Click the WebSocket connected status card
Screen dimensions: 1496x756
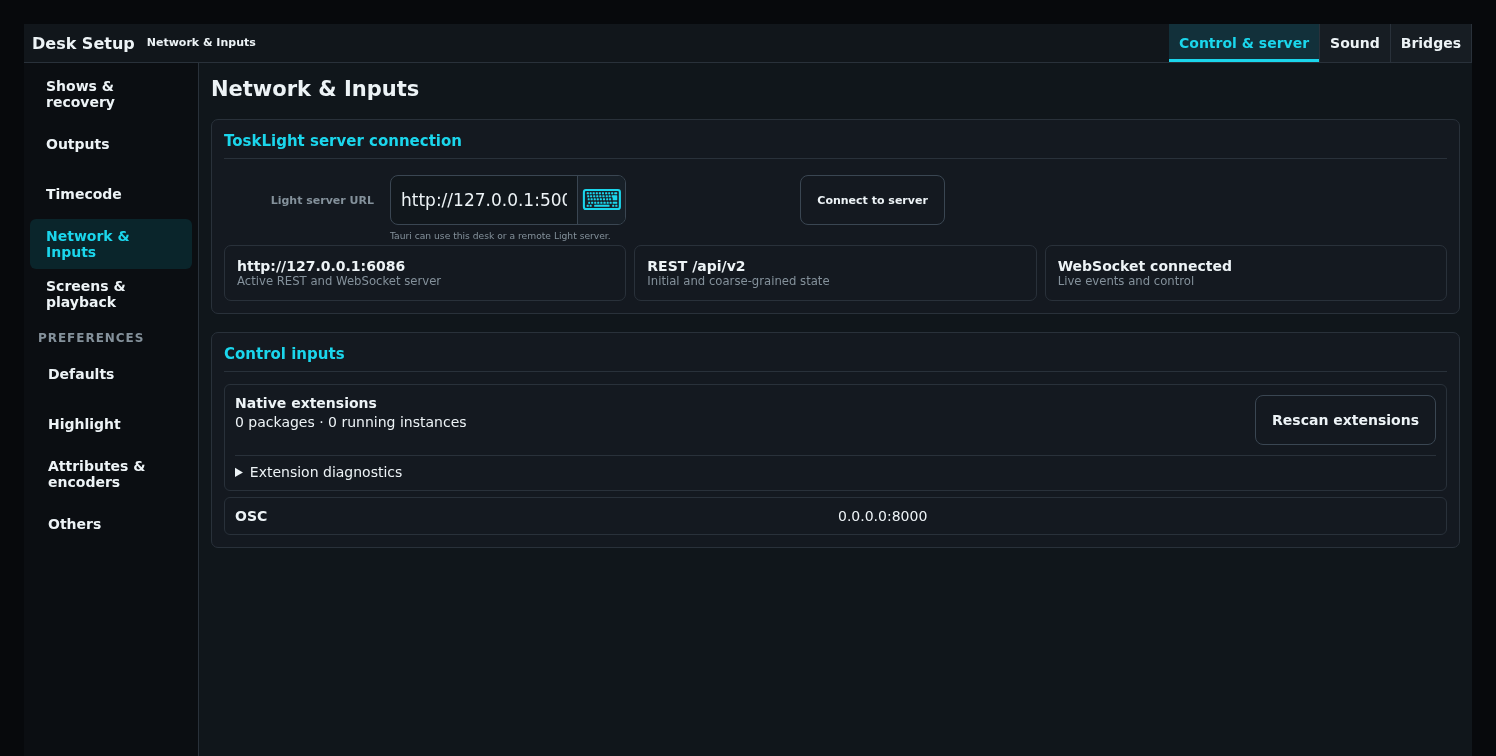click(x=1246, y=273)
